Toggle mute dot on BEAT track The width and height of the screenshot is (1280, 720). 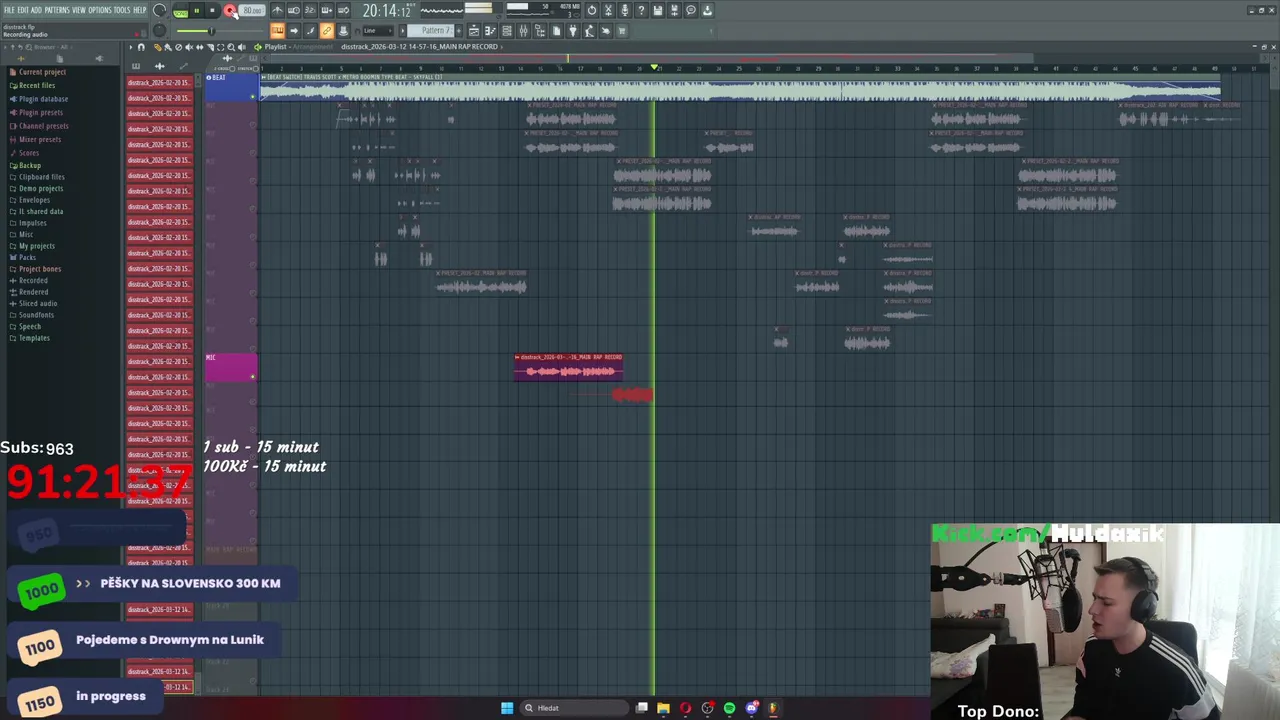coord(253,96)
